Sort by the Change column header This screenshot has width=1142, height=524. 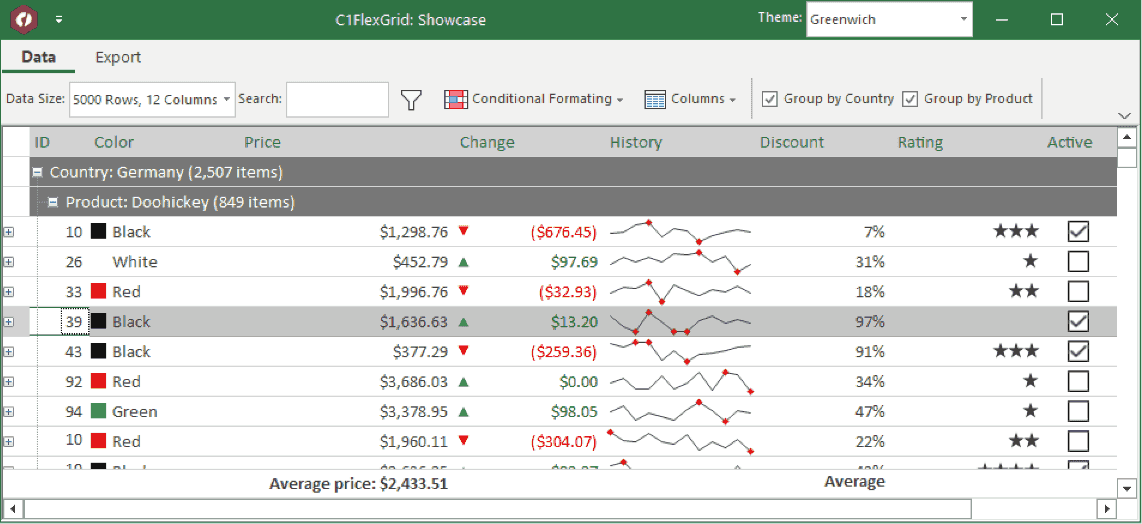[x=487, y=142]
